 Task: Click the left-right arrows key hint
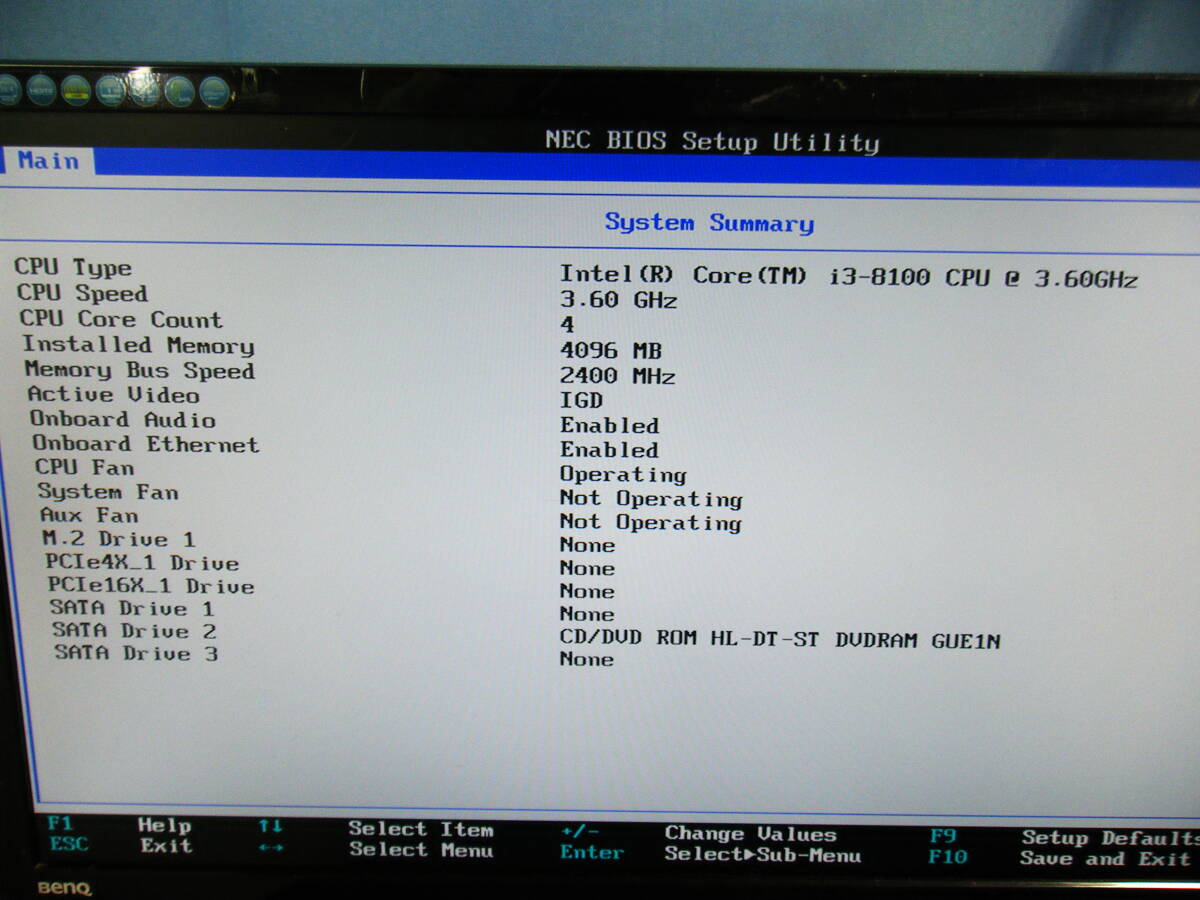pos(271,848)
